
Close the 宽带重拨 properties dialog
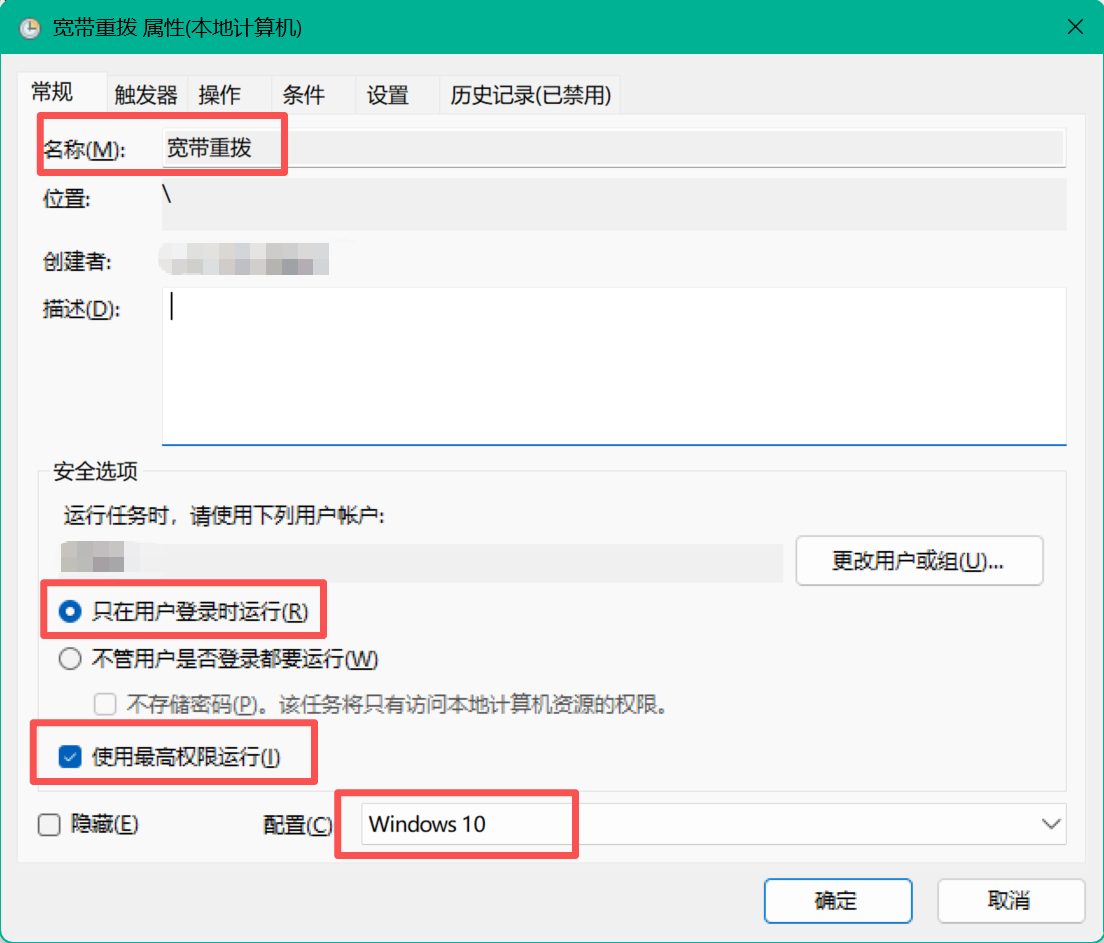coord(1075,27)
